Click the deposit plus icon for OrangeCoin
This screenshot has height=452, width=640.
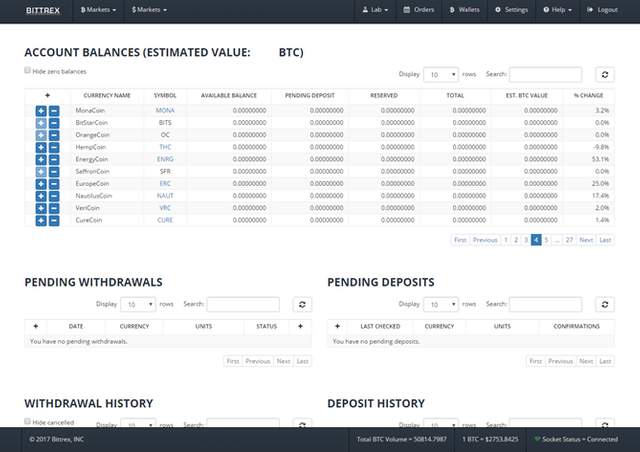(x=41, y=135)
